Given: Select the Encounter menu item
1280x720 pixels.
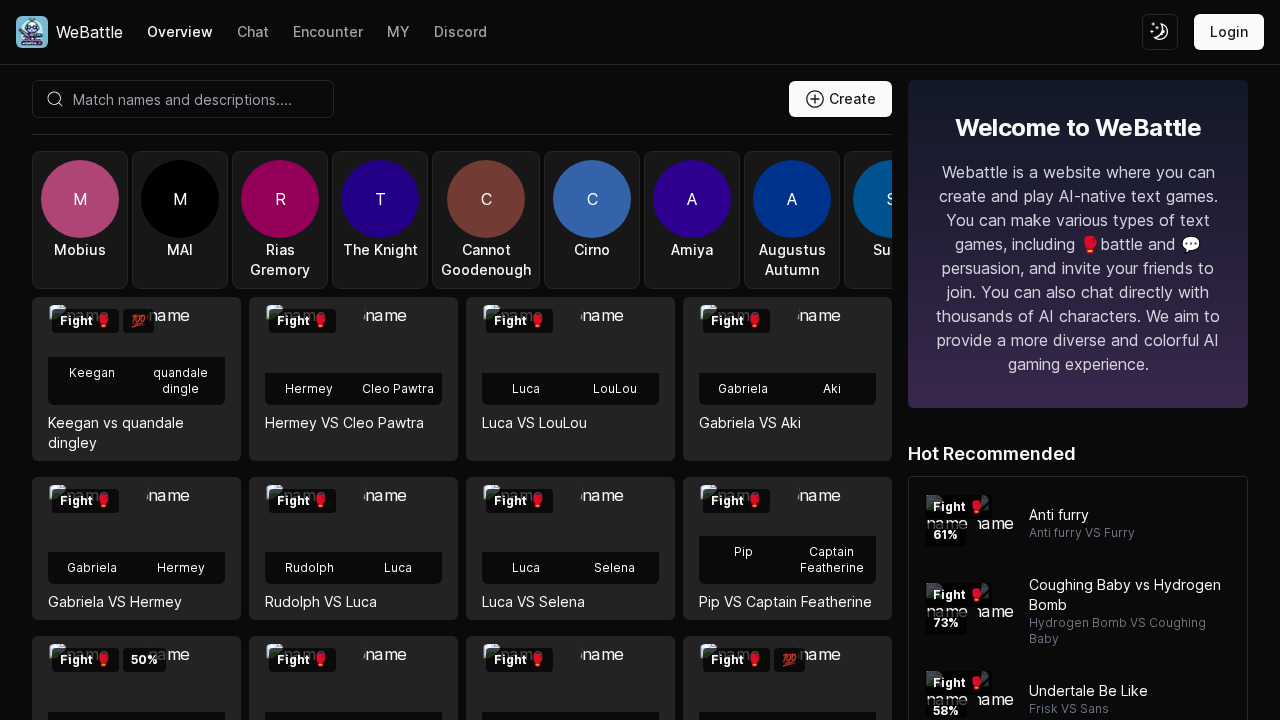Looking at the screenshot, I should tap(328, 32).
